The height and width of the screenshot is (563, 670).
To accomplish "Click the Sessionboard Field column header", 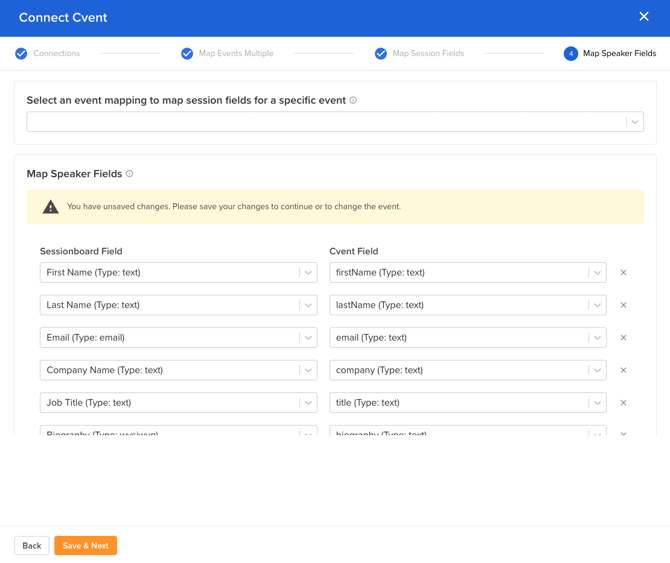I will 81,251.
